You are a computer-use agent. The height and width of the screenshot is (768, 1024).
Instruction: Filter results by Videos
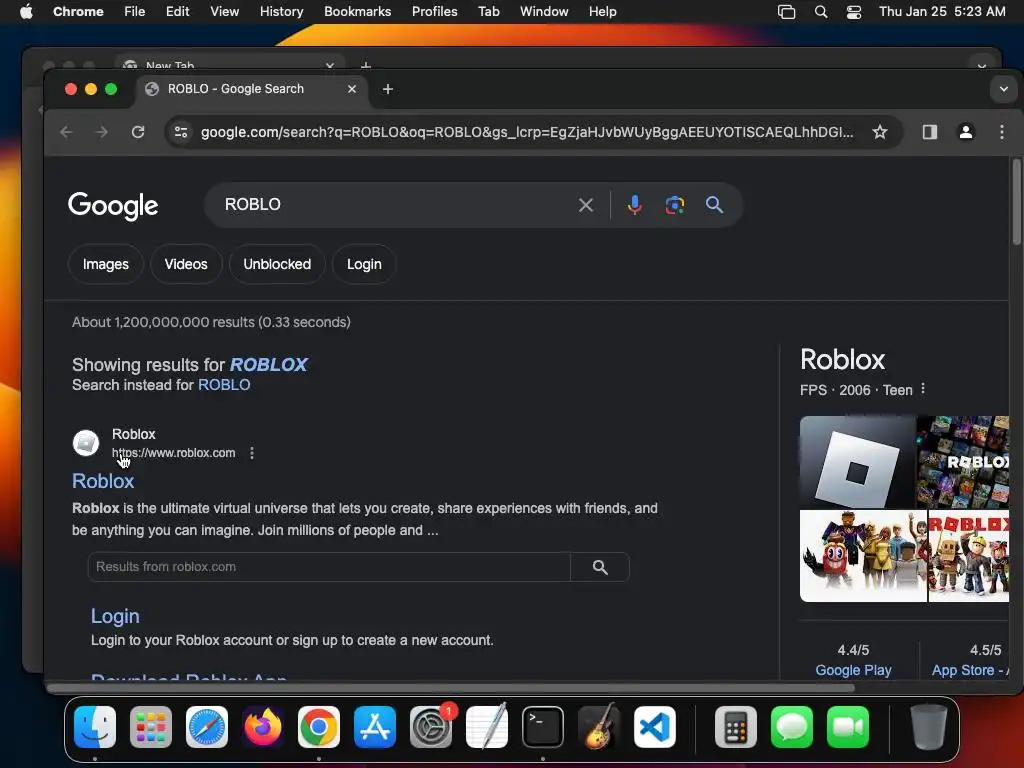pyautogui.click(x=186, y=264)
